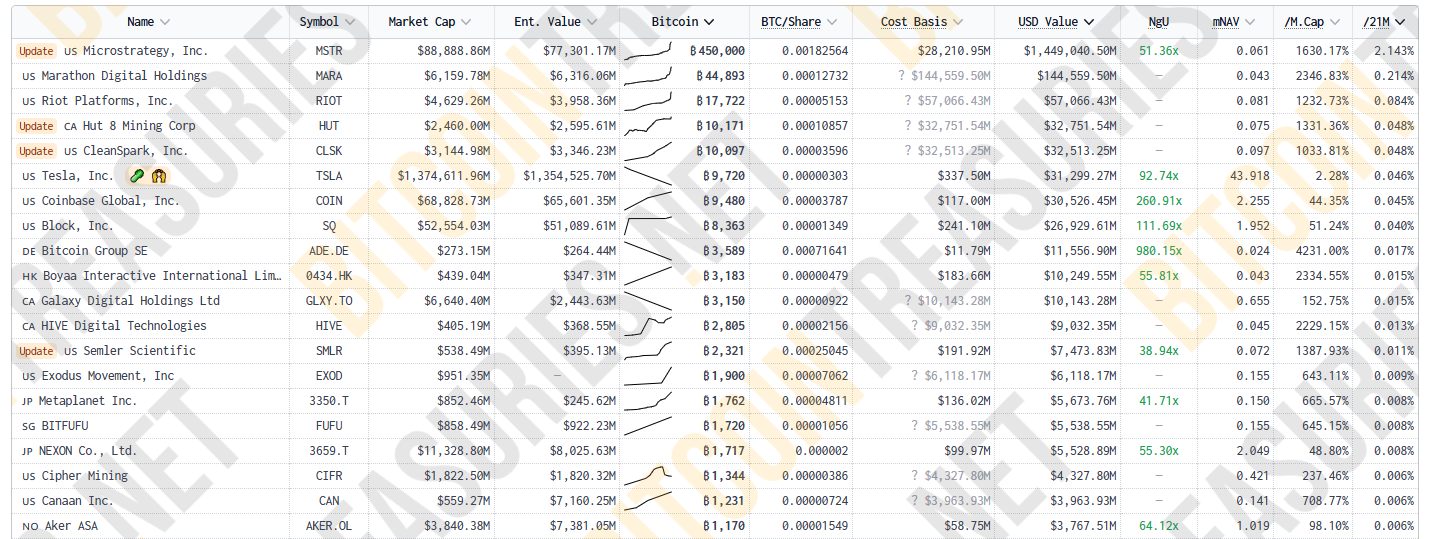The image size is (1433, 539).
Task: Open the Tesla bitcoin holdings sparkline chart
Action: [648, 176]
